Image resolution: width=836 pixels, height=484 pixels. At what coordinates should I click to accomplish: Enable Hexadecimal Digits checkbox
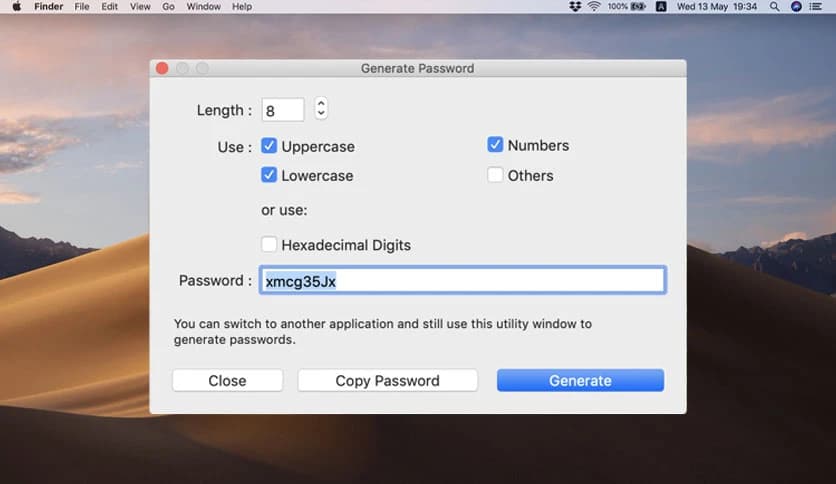269,244
